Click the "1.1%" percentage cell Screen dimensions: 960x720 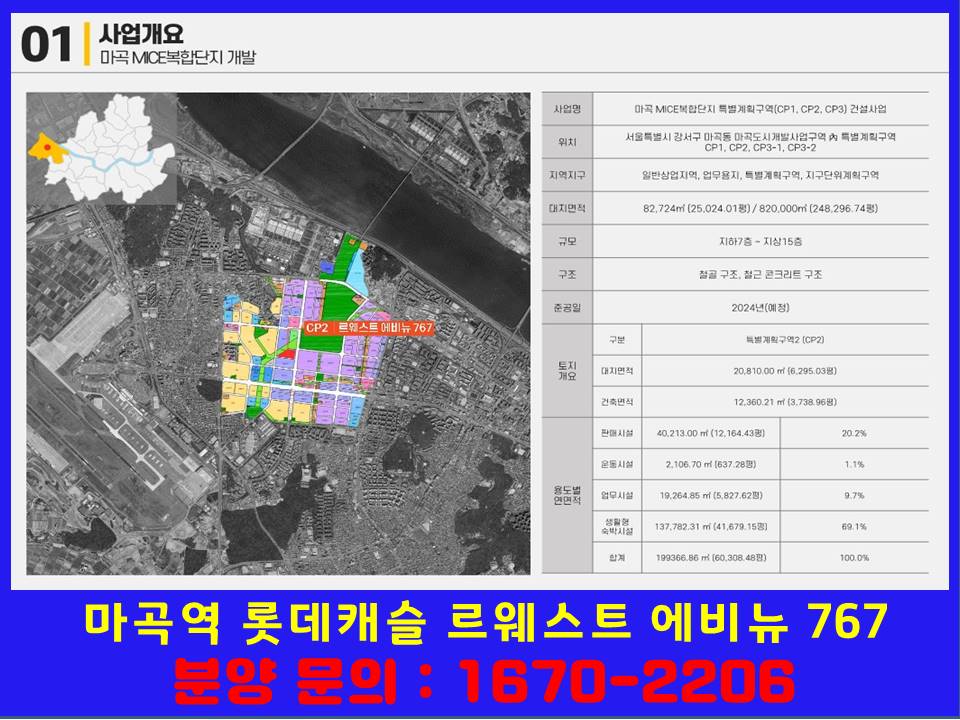pyautogui.click(x=854, y=464)
